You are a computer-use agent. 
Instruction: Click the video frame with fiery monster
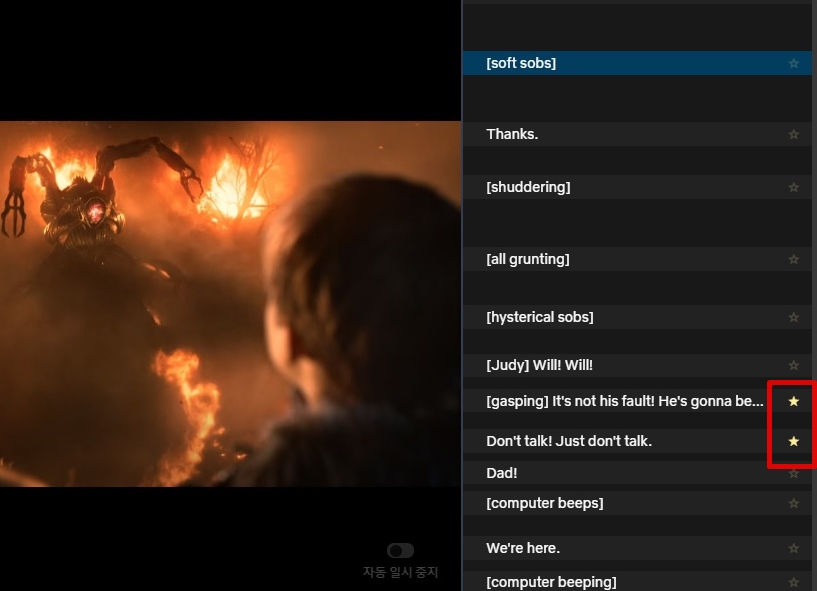coord(230,304)
